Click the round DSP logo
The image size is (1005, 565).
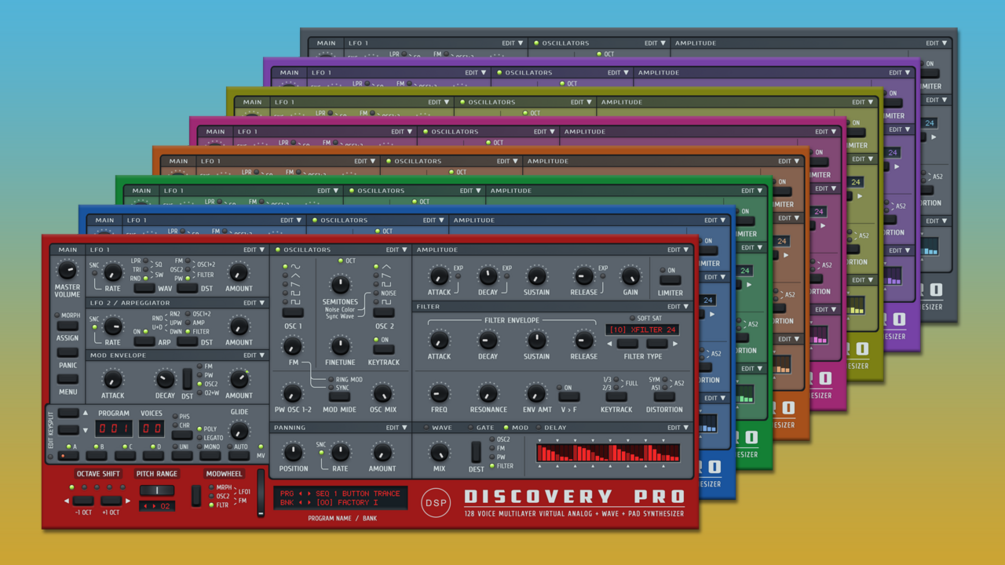pyautogui.click(x=436, y=503)
